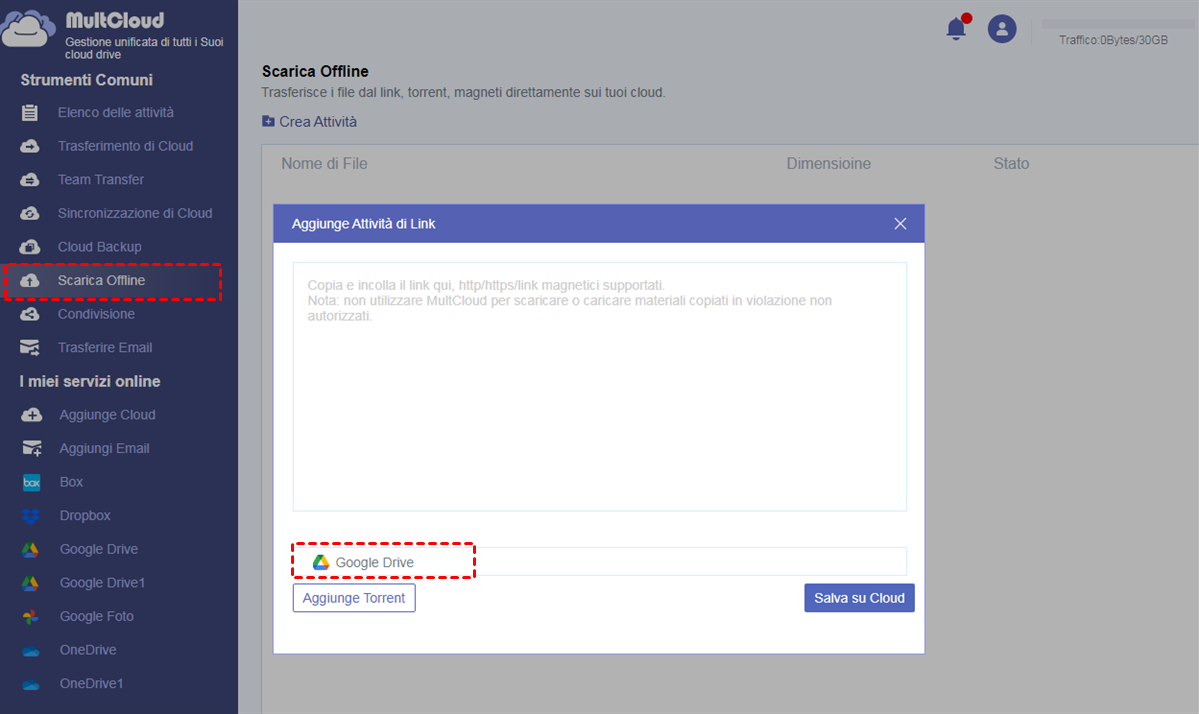Click the Google Foto pinwheel icon
This screenshot has width=1199, height=714.
tap(31, 617)
